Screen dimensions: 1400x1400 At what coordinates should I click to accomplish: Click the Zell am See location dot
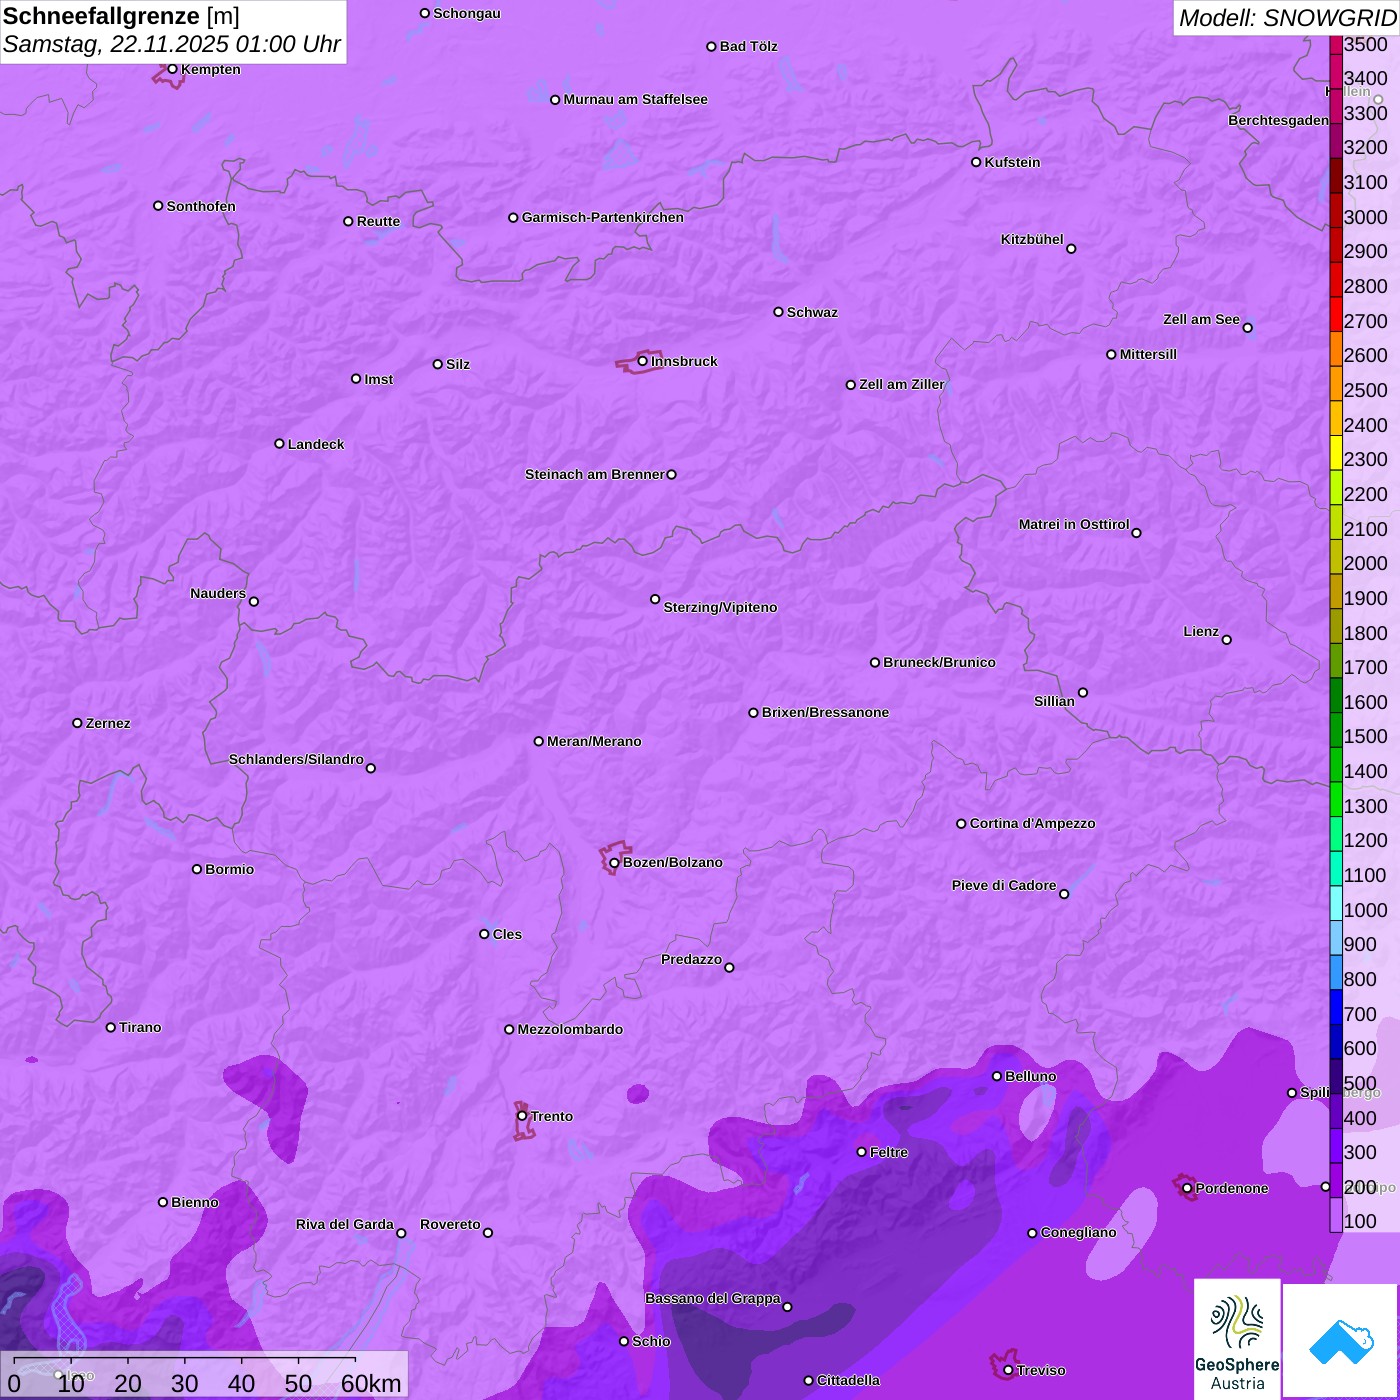click(x=1248, y=328)
